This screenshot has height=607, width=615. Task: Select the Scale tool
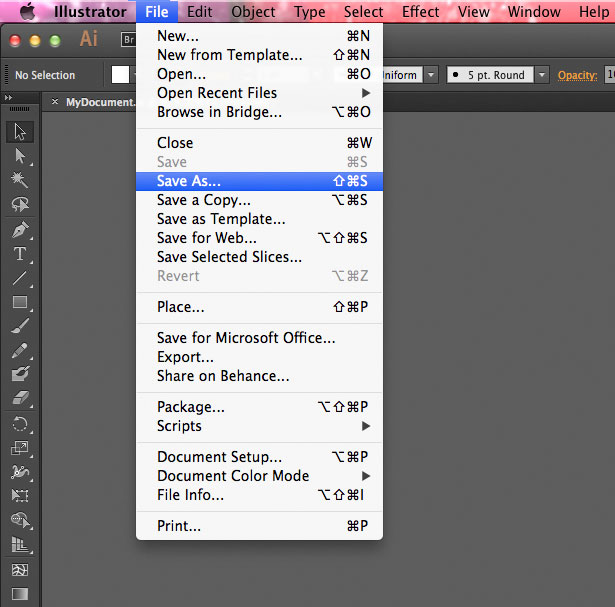tap(20, 448)
